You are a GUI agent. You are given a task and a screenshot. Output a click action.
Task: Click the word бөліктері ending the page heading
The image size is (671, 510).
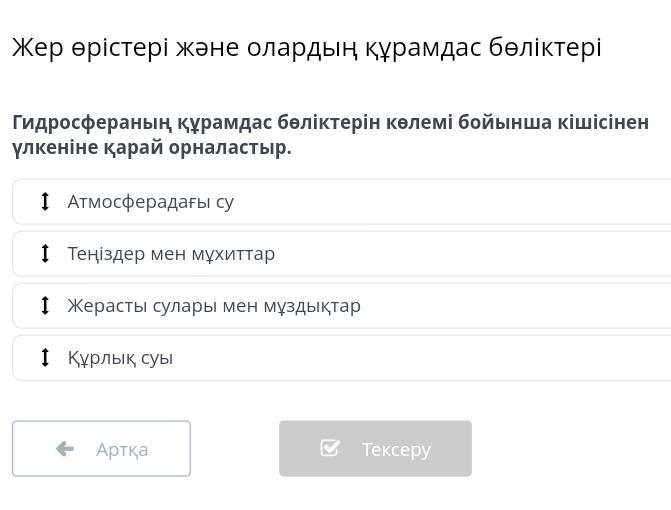click(545, 48)
